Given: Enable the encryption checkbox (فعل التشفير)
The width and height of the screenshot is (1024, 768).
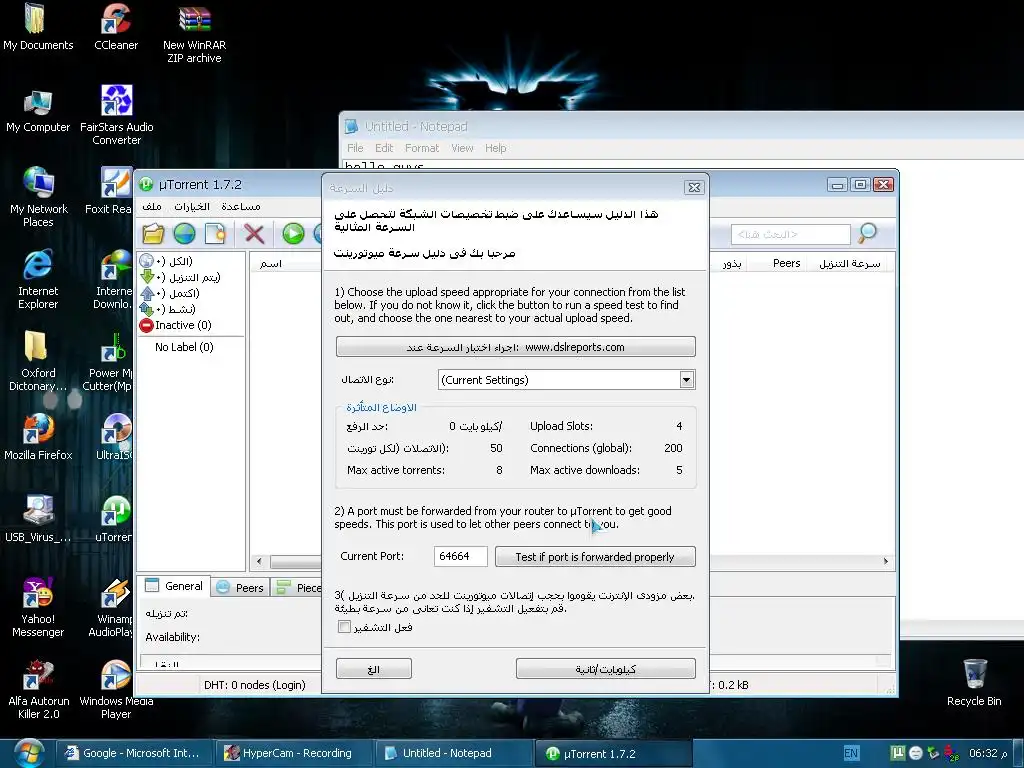Looking at the screenshot, I should coord(344,627).
